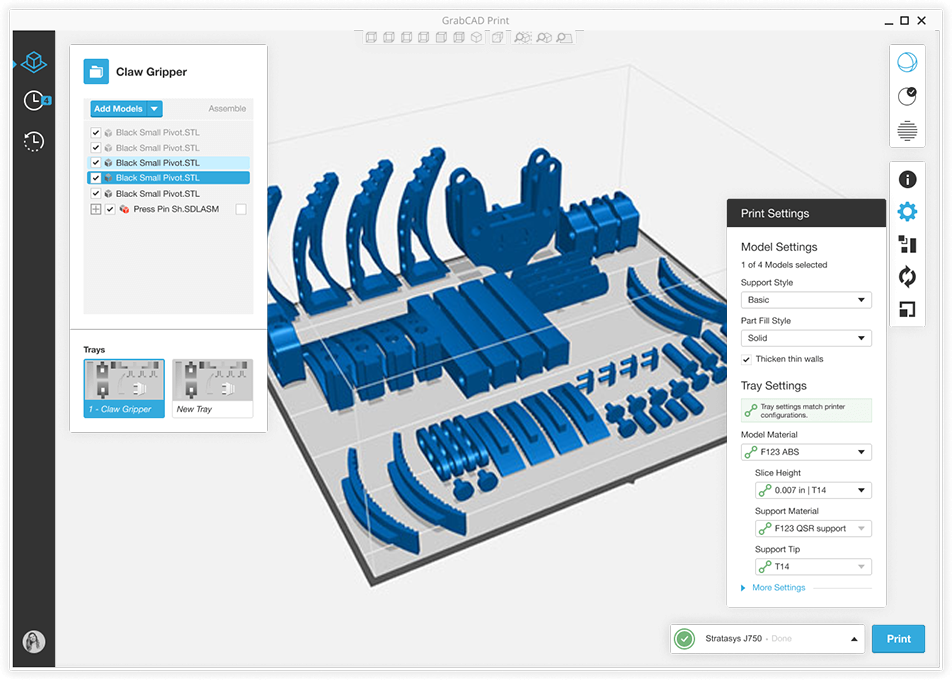Click the link icon in Tray settings match notice
Viewport: 952px width, 680px height.
point(750,411)
